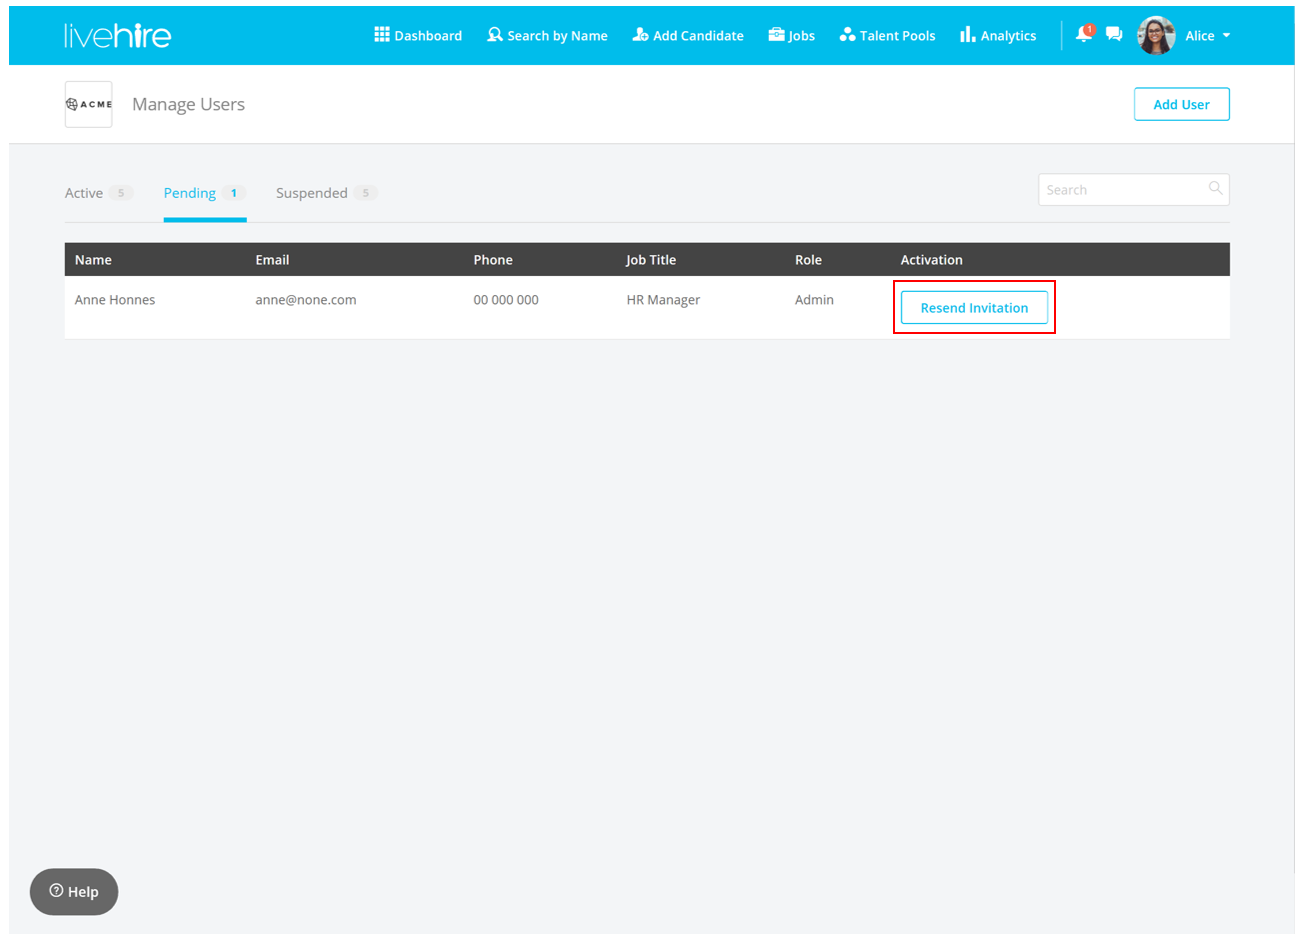Open the Help widget
1301x943 pixels.
pyautogui.click(x=74, y=891)
